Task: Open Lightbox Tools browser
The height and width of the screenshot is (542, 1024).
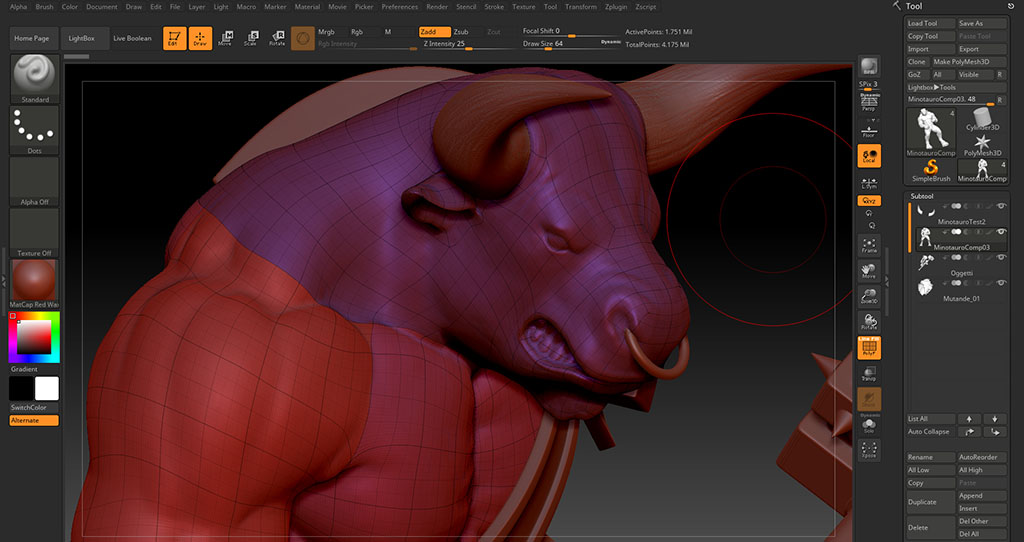Action: point(956,87)
